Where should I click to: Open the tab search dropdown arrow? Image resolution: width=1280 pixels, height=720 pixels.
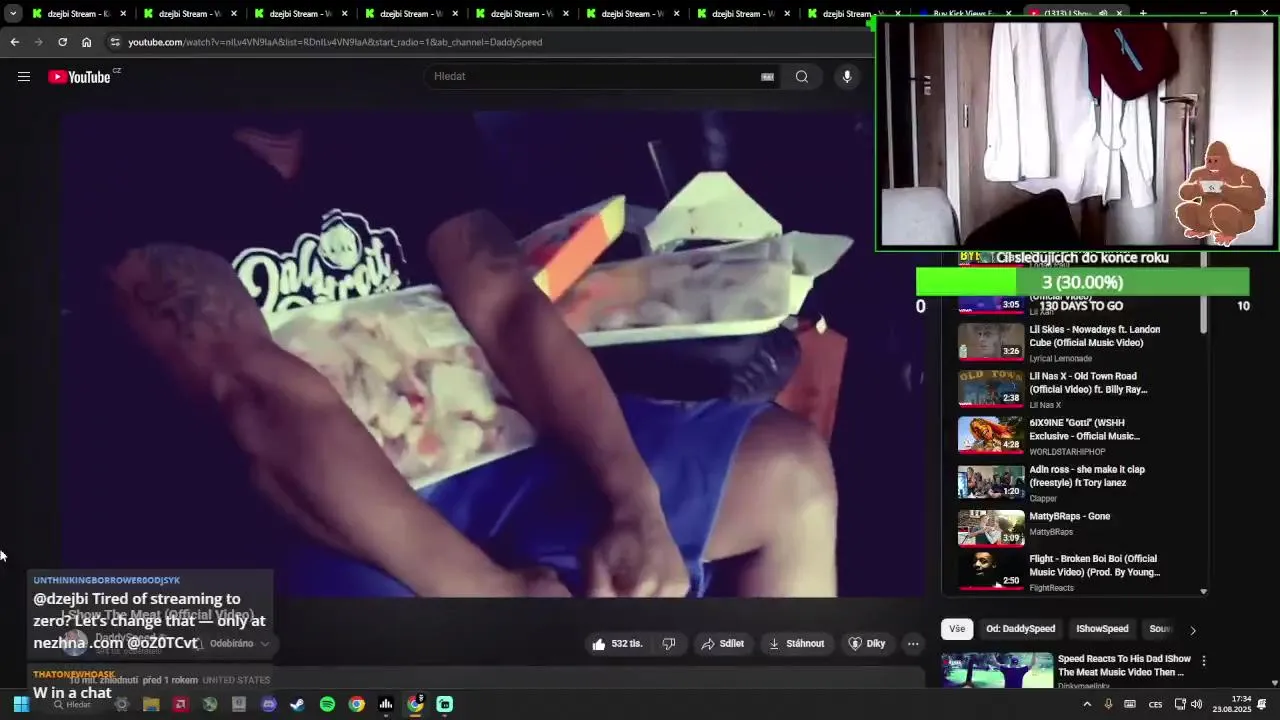point(13,14)
